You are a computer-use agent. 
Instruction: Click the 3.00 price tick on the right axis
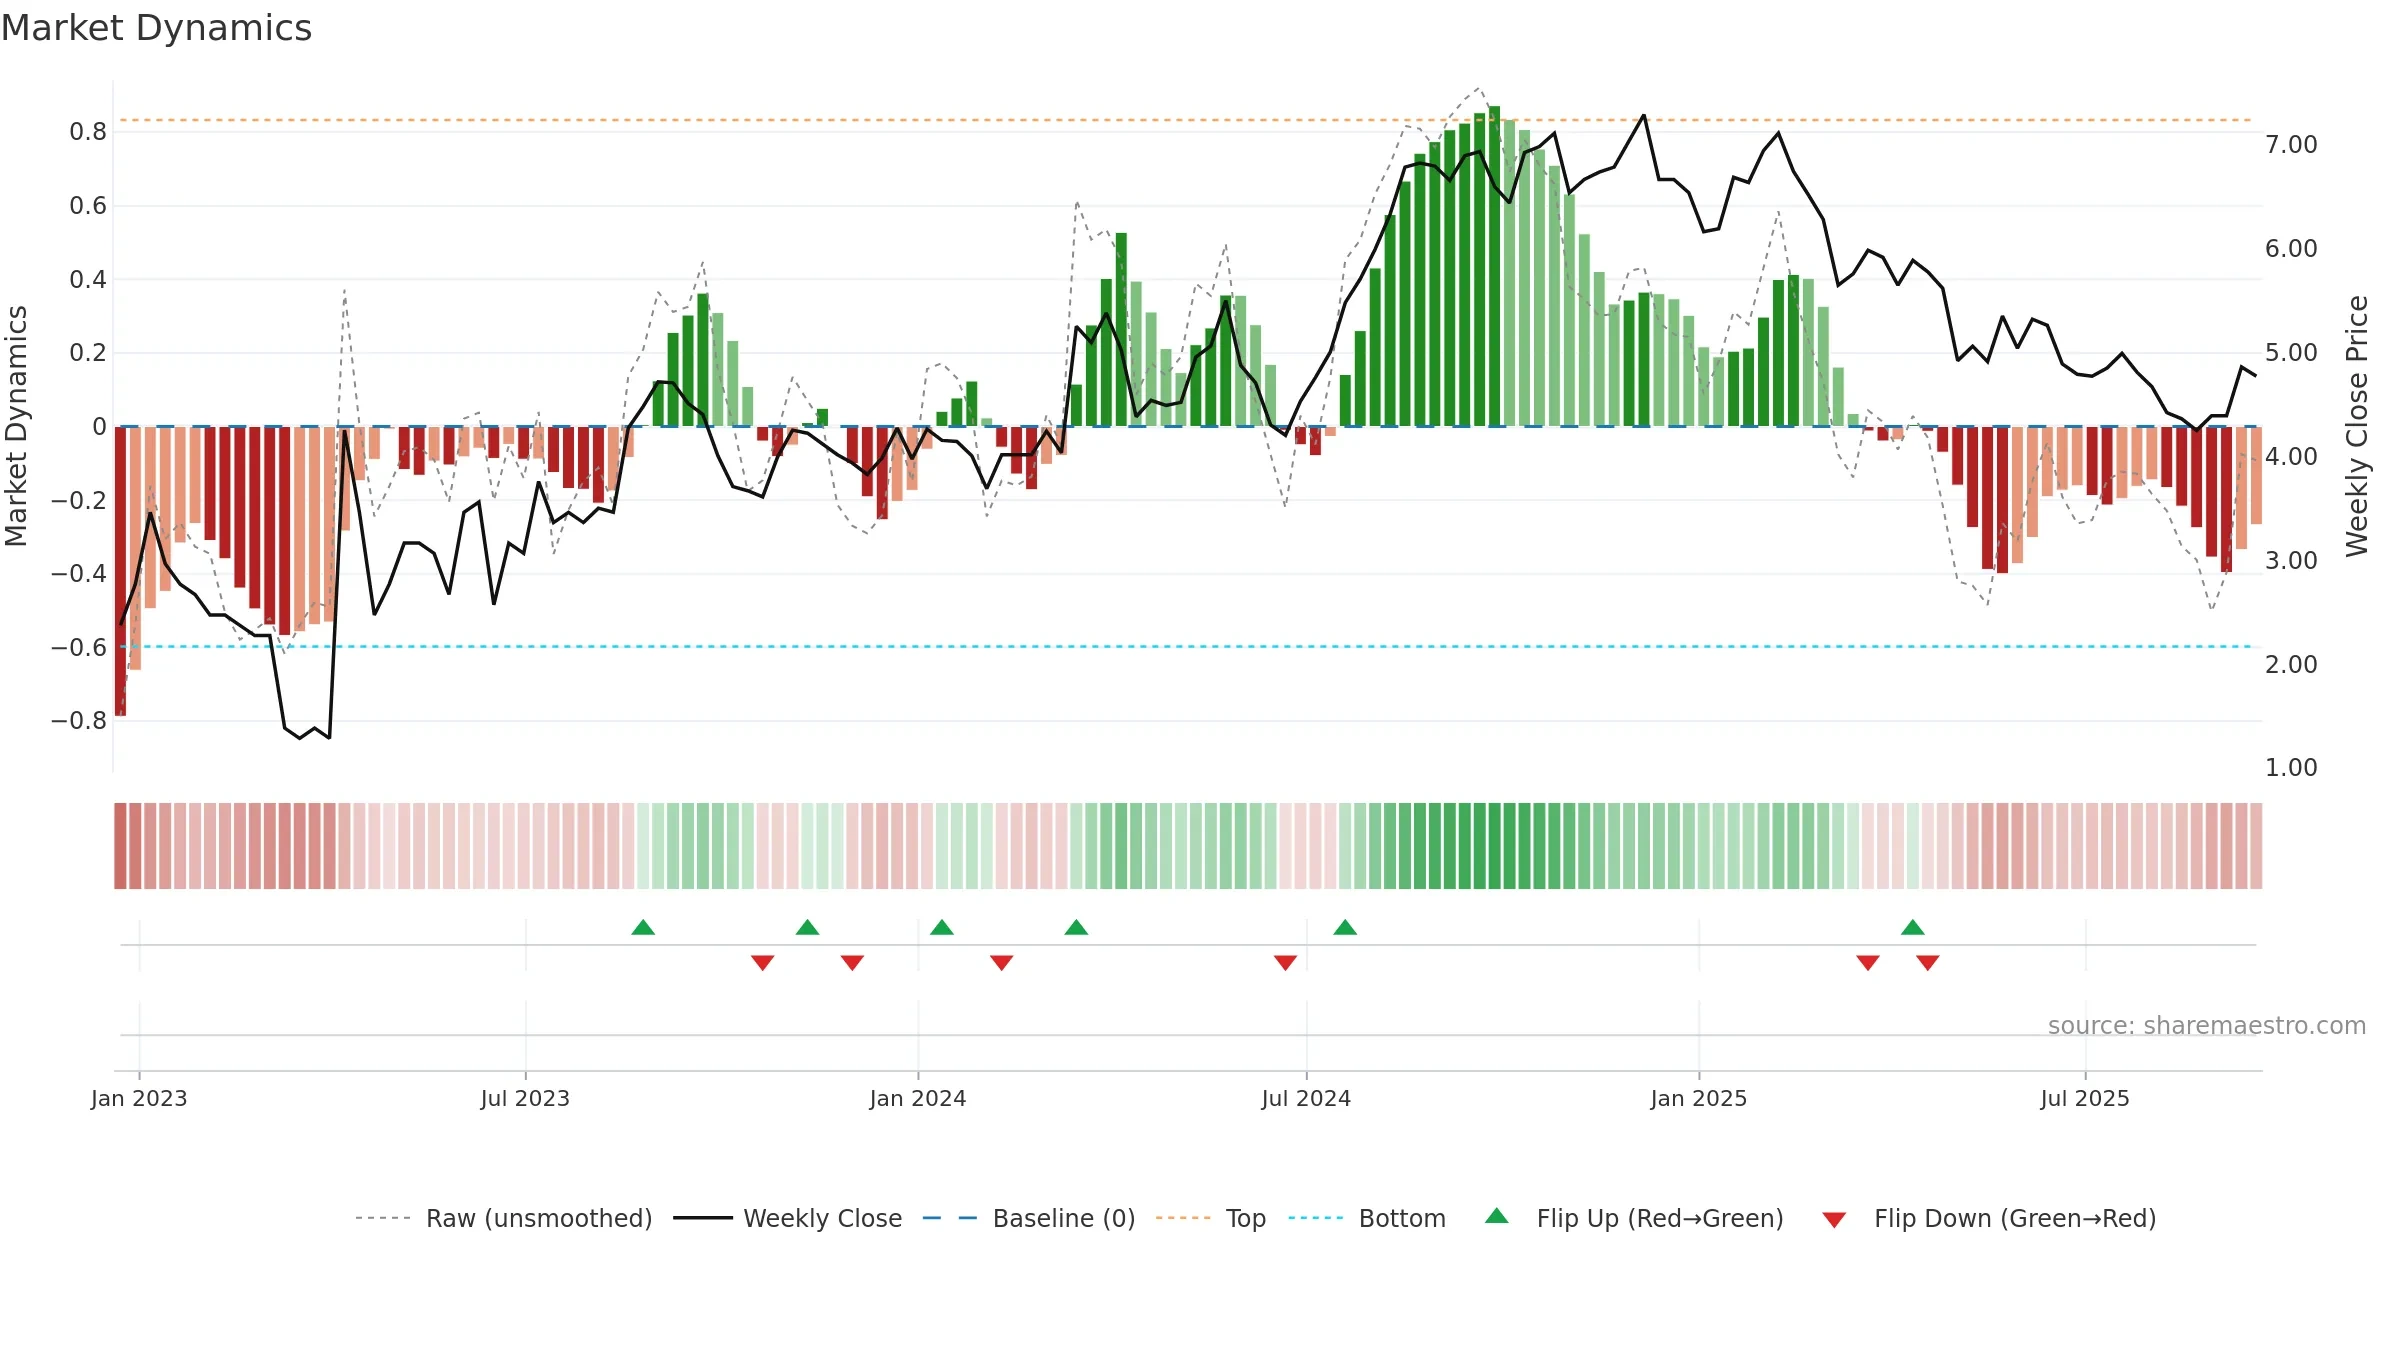2291,561
